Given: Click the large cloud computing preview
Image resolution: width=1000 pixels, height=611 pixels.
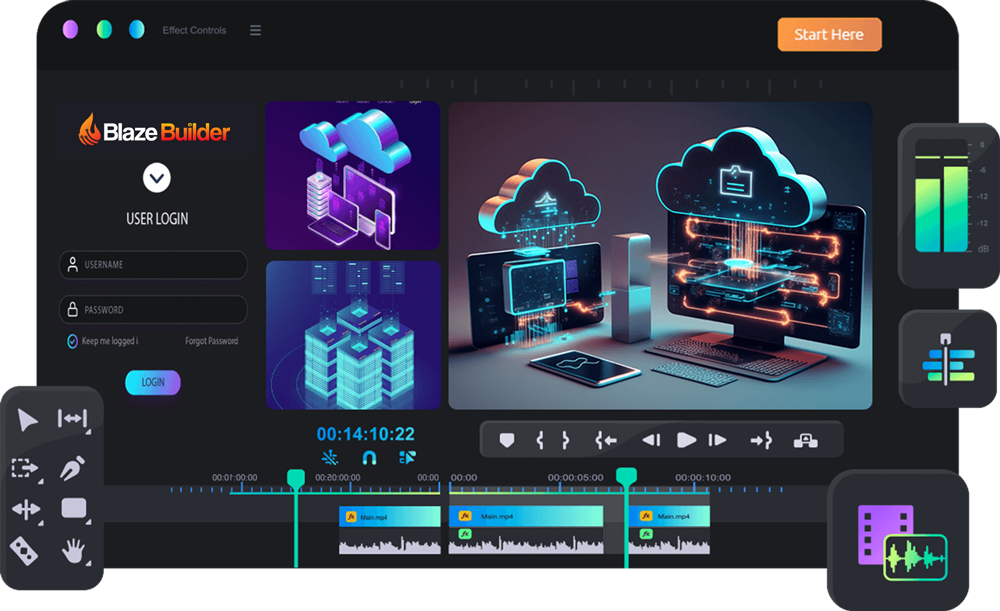Looking at the screenshot, I should click(x=660, y=255).
